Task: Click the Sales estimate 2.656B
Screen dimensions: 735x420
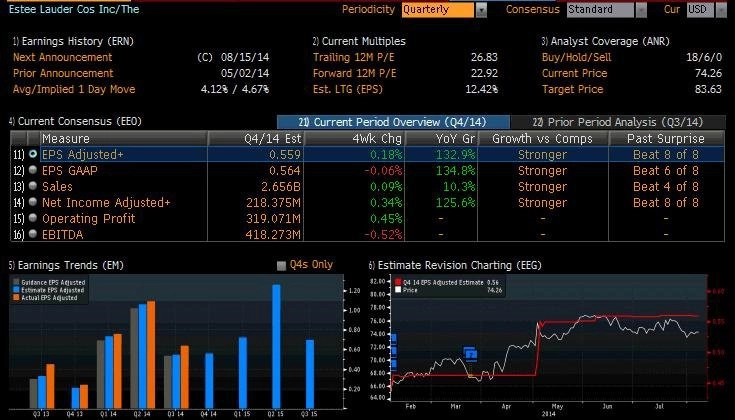Action: pos(281,187)
